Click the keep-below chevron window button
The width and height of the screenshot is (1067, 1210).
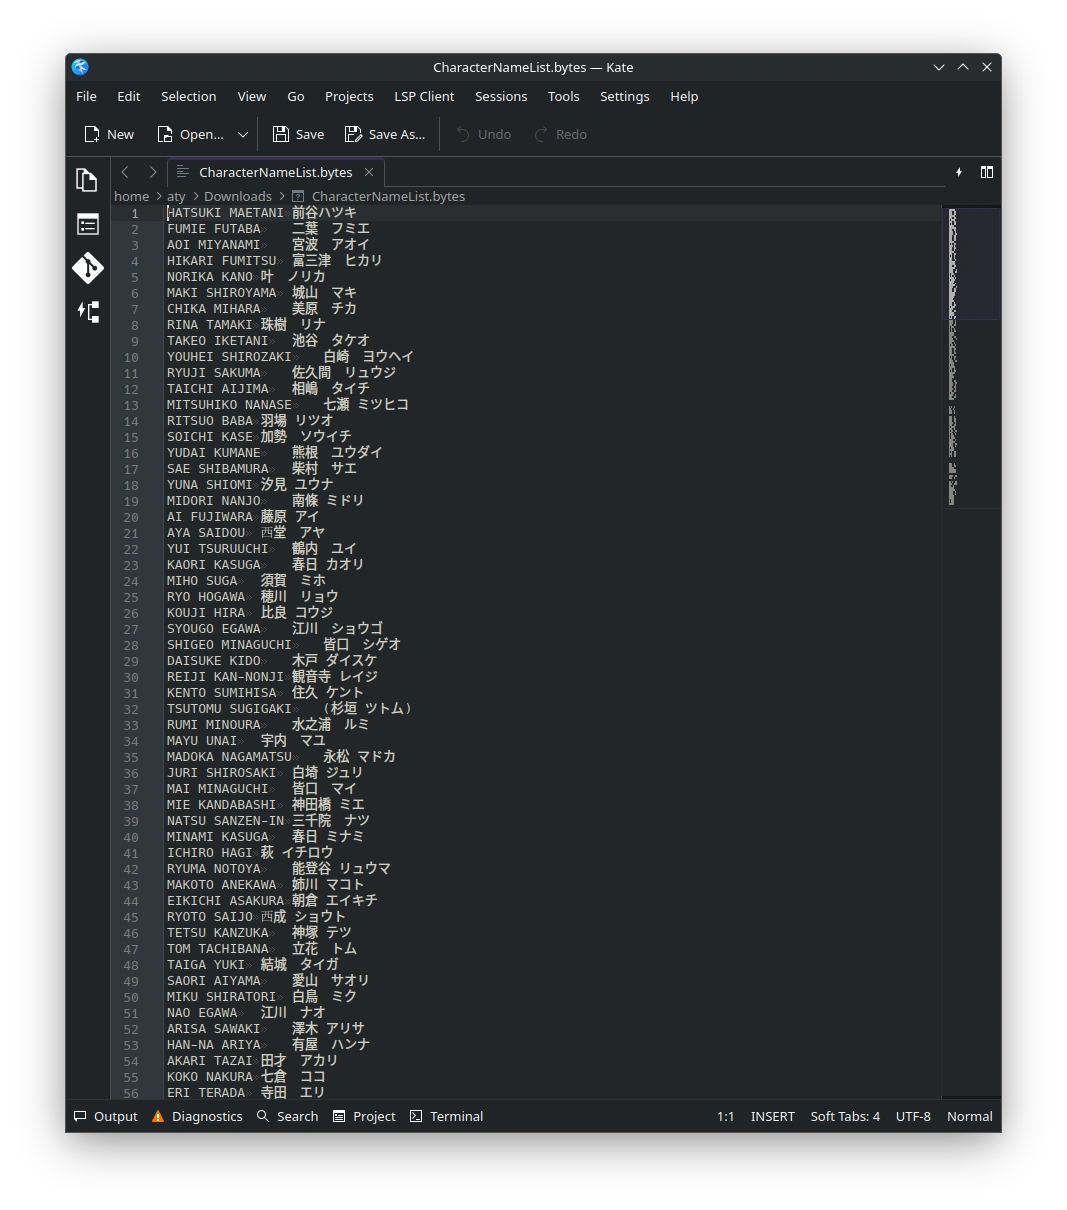[x=939, y=67]
